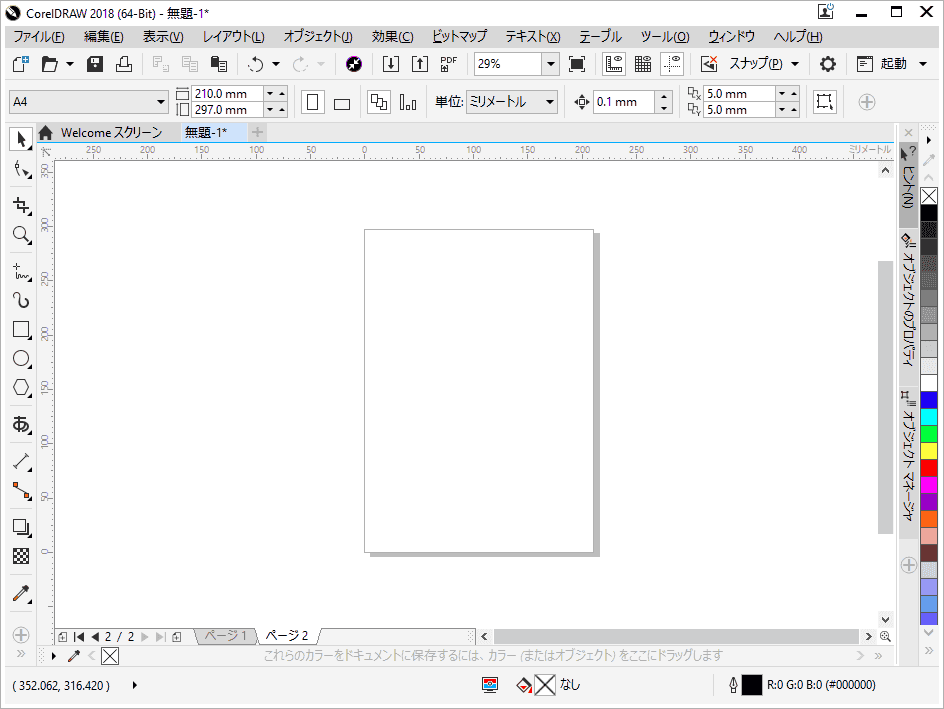Screen dimensions: 944x709
Task: Toggle Show grid button
Action: [x=643, y=64]
